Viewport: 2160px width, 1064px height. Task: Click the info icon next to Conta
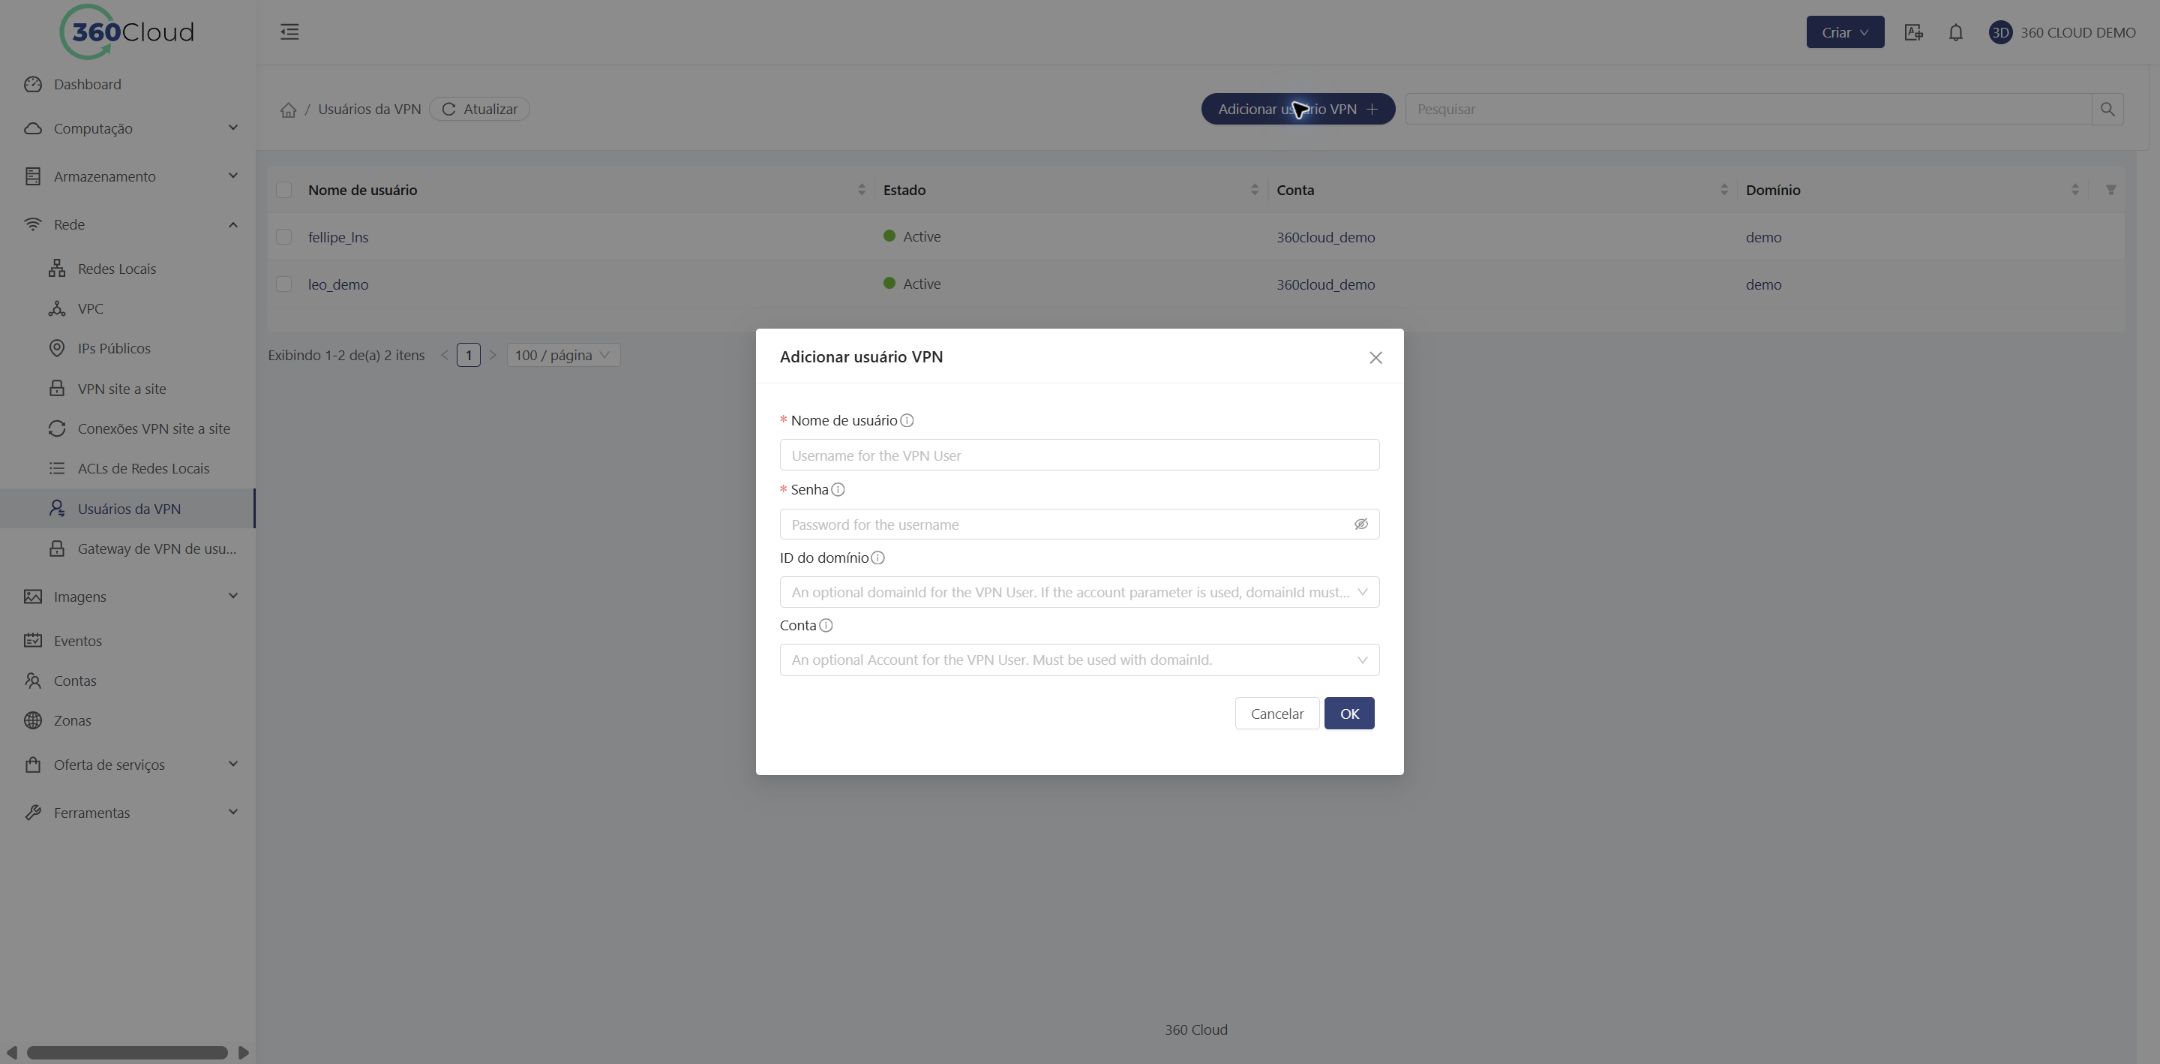click(826, 626)
